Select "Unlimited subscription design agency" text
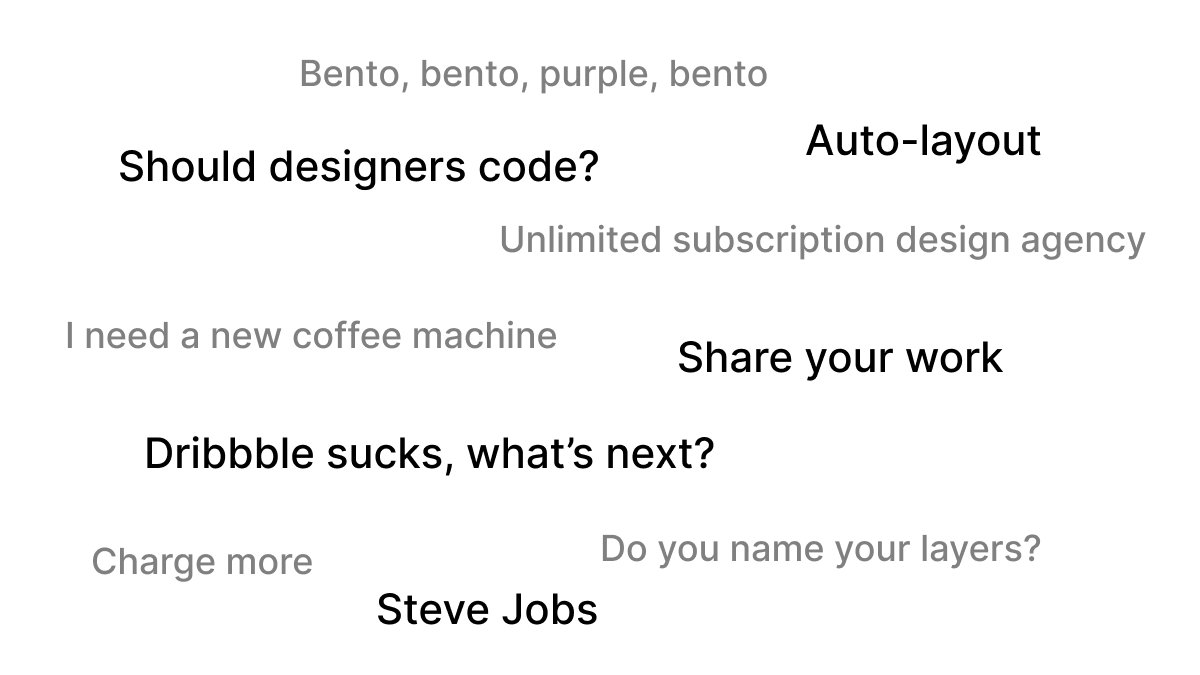The width and height of the screenshot is (1200, 675). pyautogui.click(x=822, y=240)
